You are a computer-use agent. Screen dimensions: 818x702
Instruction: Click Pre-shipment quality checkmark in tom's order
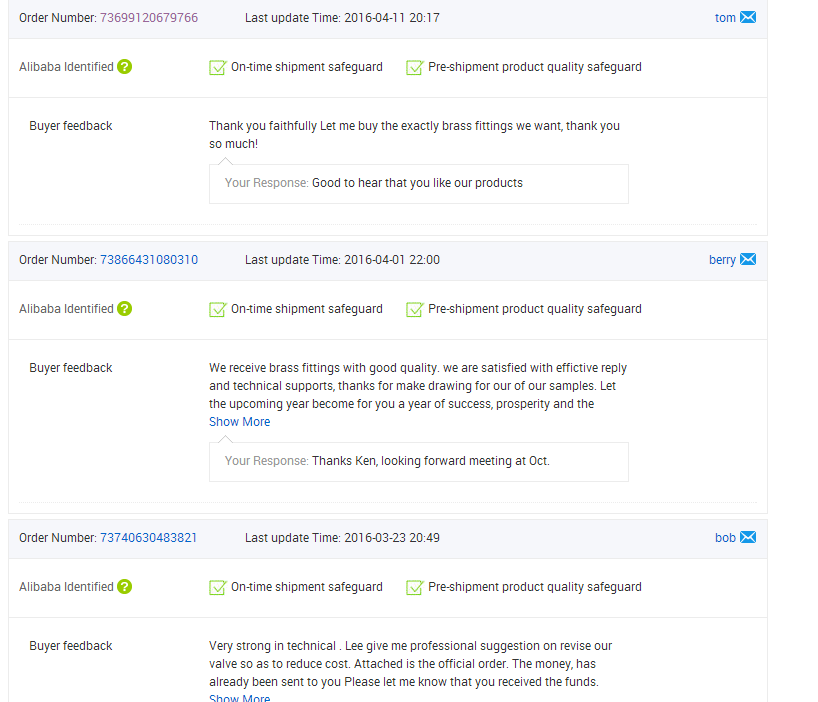[x=414, y=68]
